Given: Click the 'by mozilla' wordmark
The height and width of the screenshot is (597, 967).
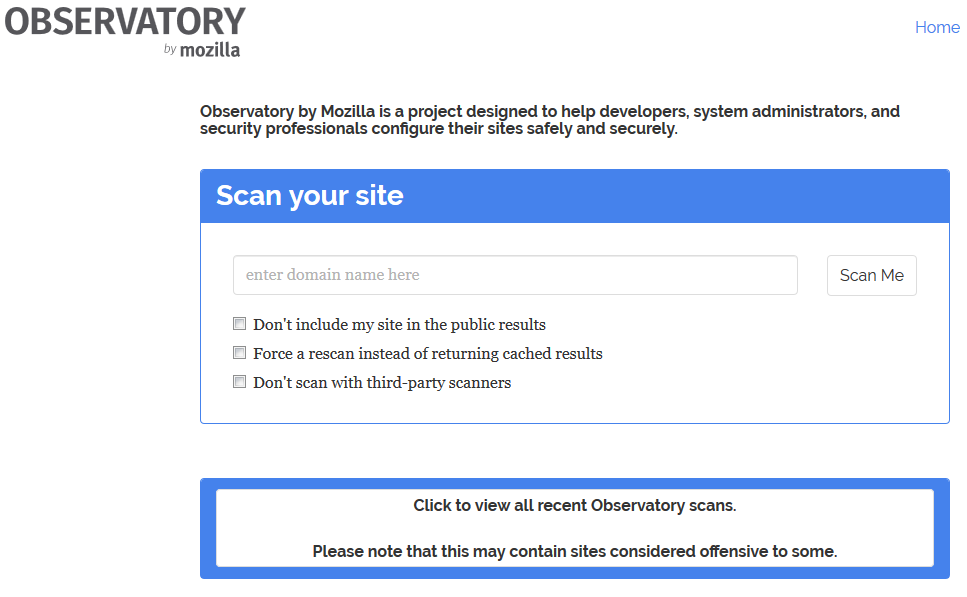Looking at the screenshot, I should [x=202, y=49].
